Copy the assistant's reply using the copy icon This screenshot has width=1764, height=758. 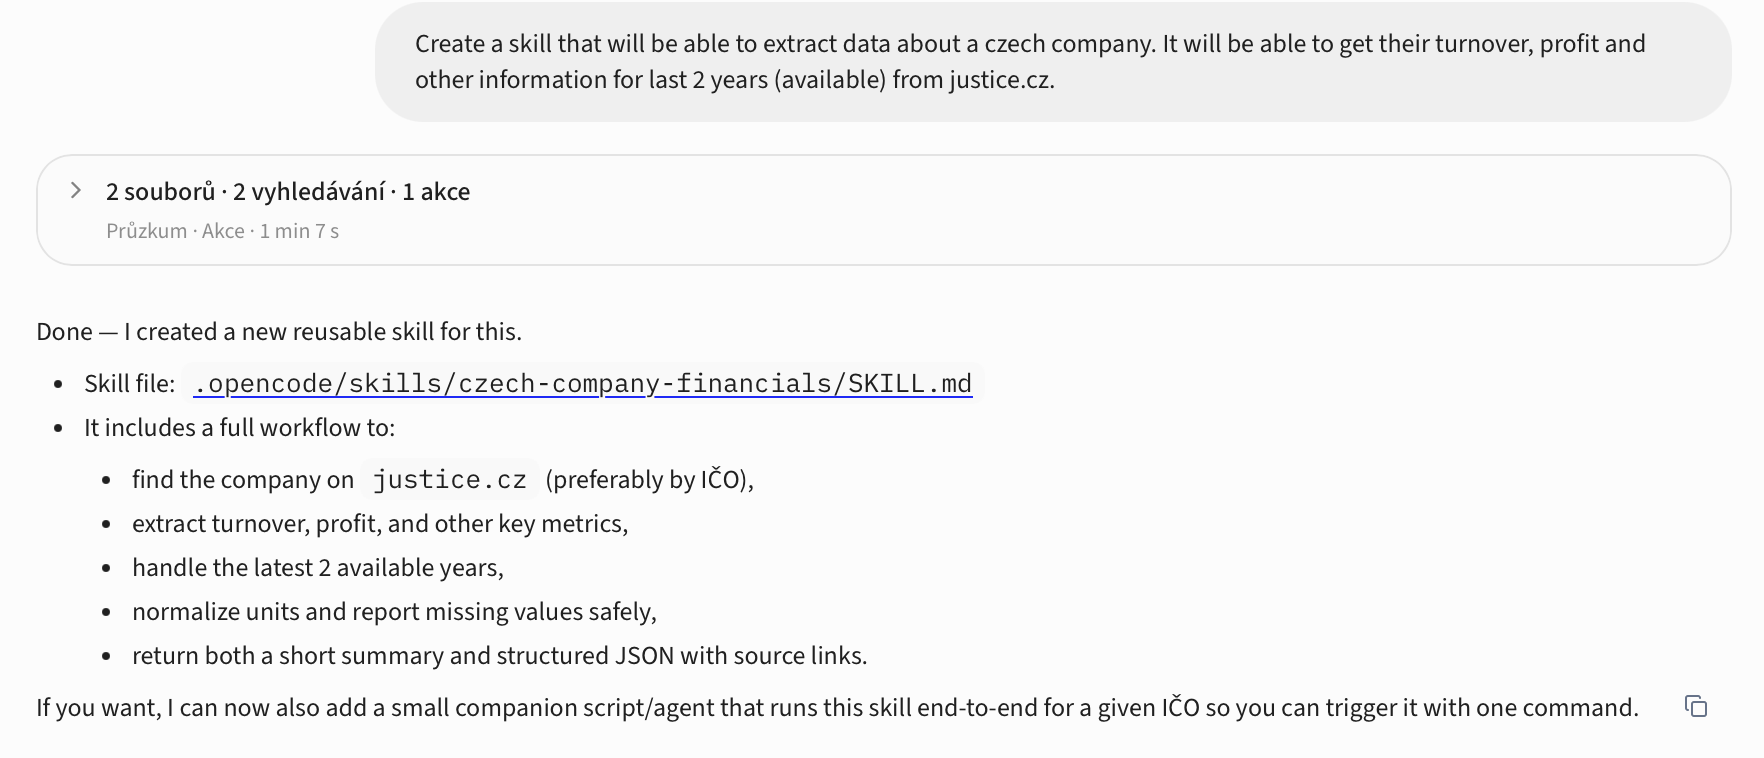coord(1697,707)
